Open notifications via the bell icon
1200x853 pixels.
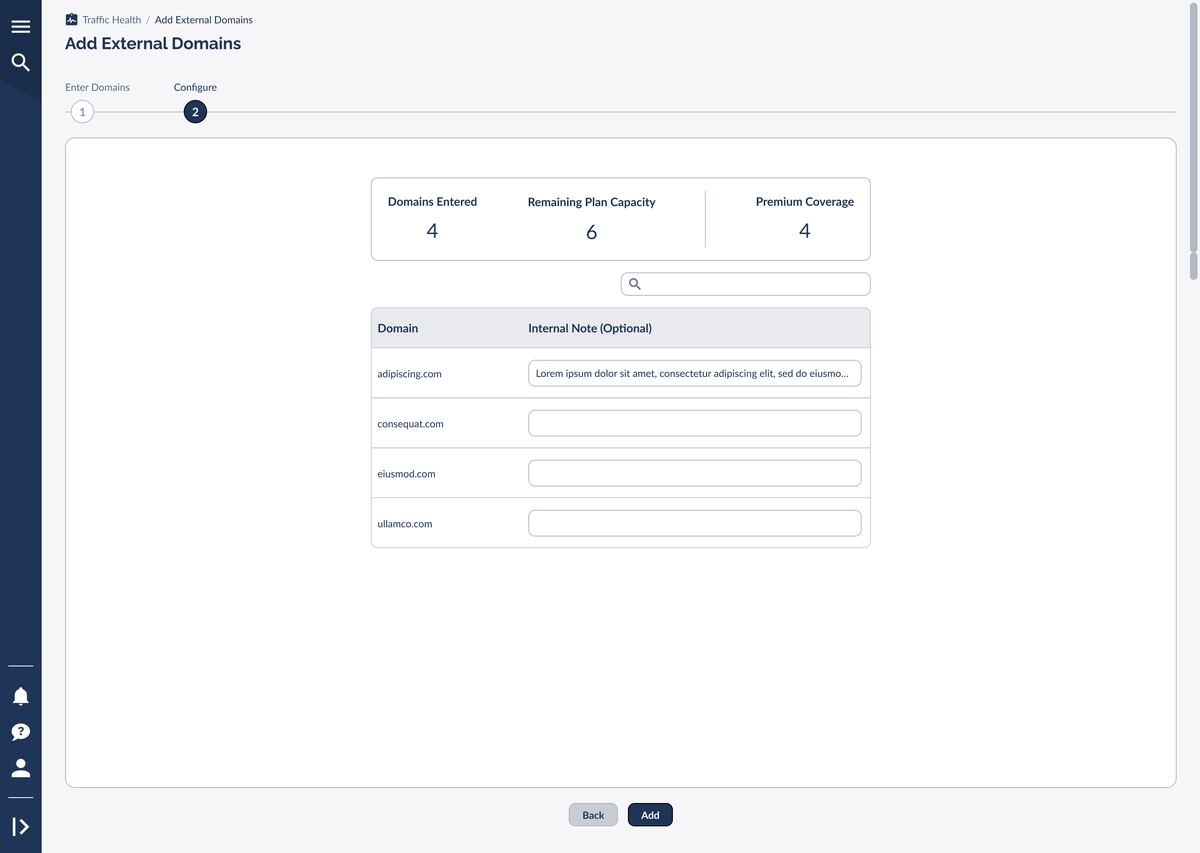click(x=20, y=696)
